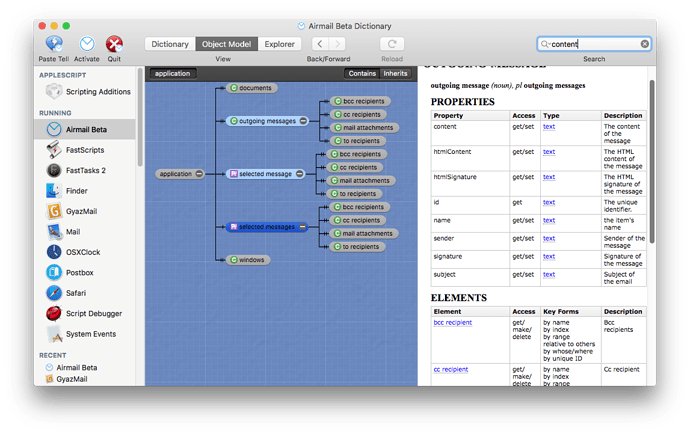Select Script Debugger in sidebar

point(84,313)
